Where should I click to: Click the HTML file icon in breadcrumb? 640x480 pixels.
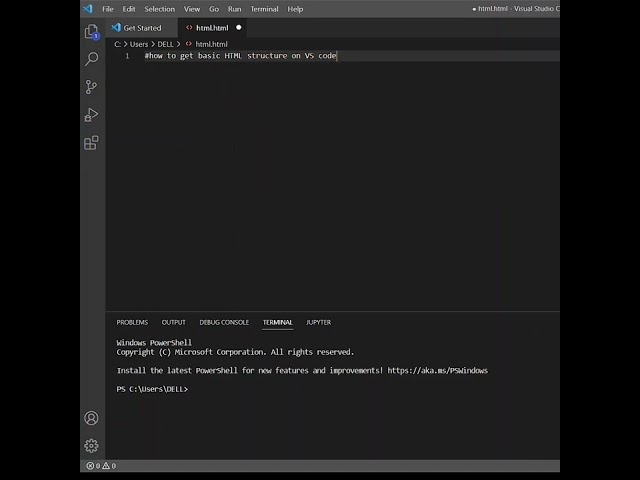pyautogui.click(x=189, y=44)
